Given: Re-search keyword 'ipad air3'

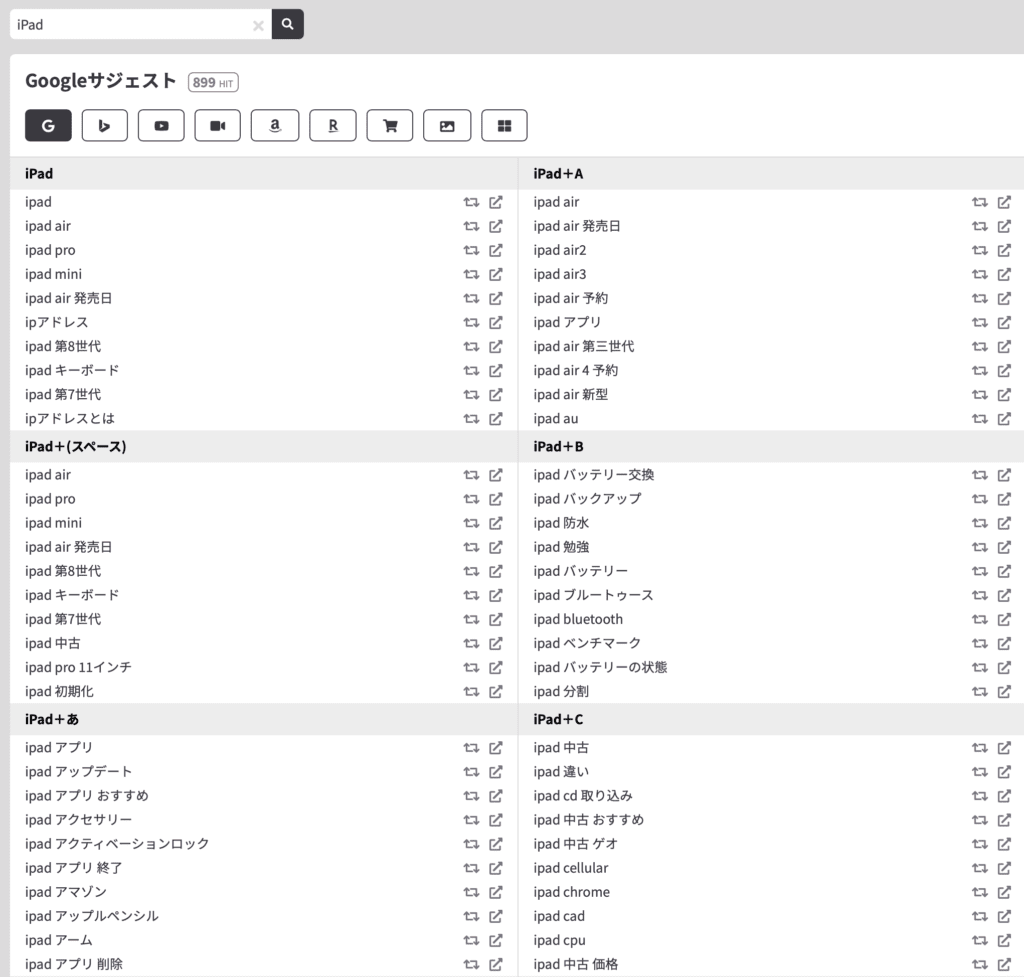Looking at the screenshot, I should tap(979, 274).
